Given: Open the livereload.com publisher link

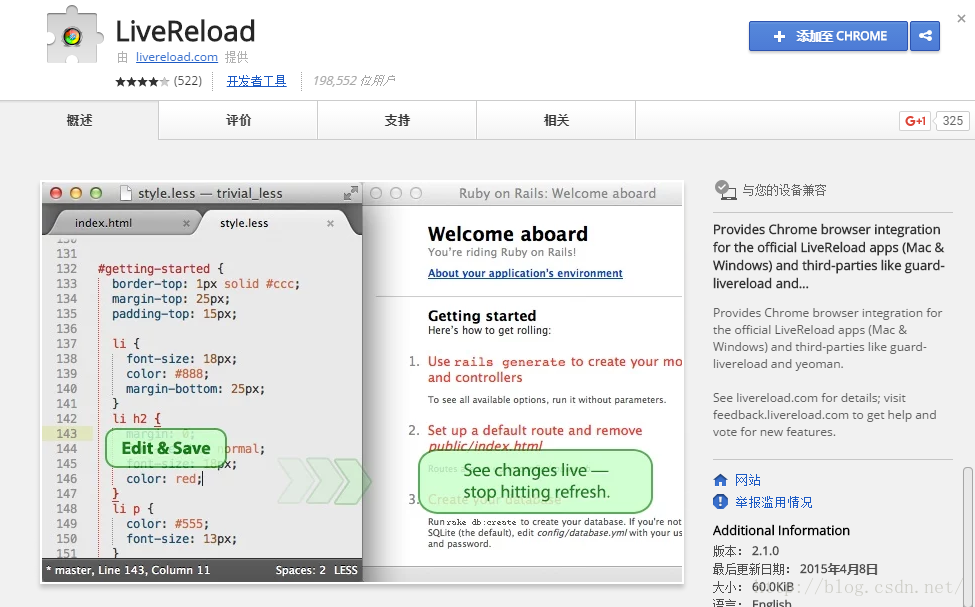Looking at the screenshot, I should (177, 57).
